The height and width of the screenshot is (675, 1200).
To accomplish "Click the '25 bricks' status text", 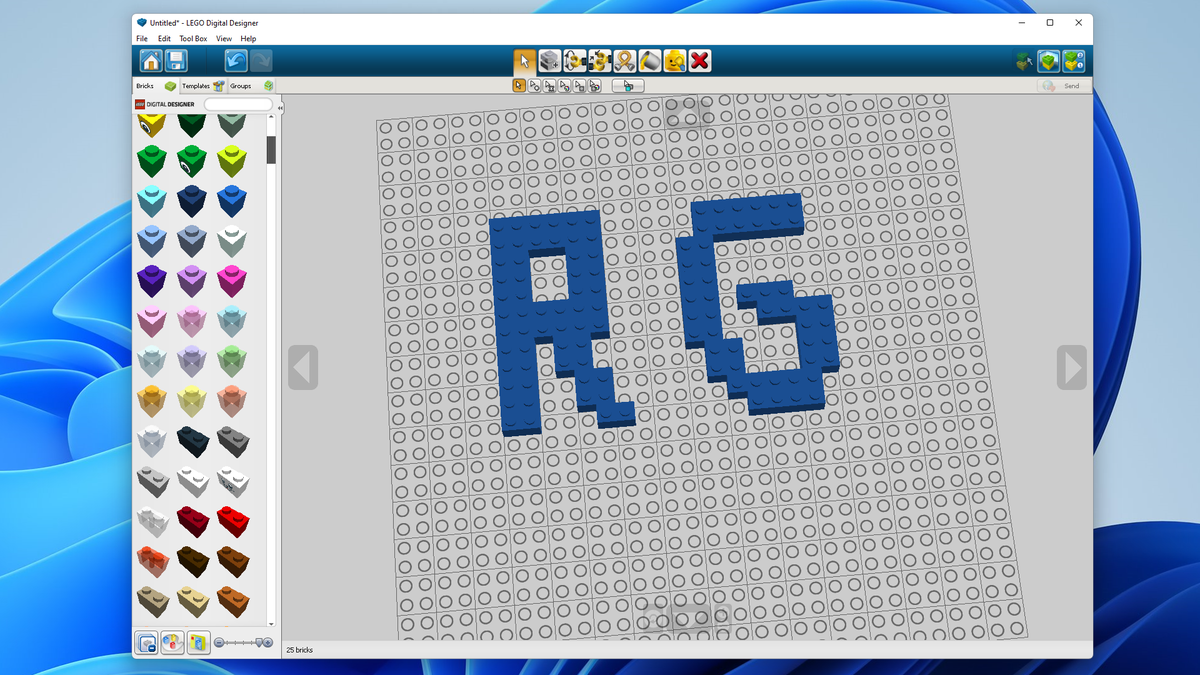I will 299,650.
